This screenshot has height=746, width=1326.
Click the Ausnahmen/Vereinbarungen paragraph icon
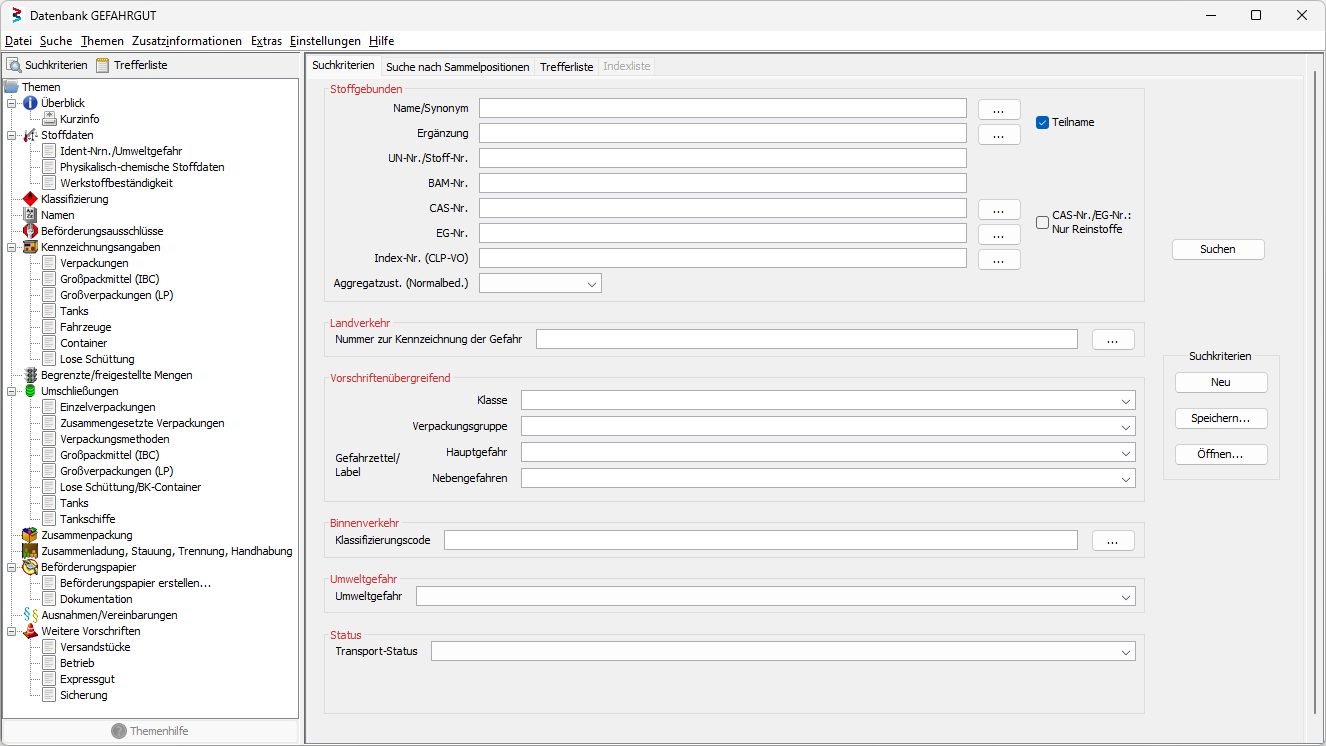[x=30, y=615]
